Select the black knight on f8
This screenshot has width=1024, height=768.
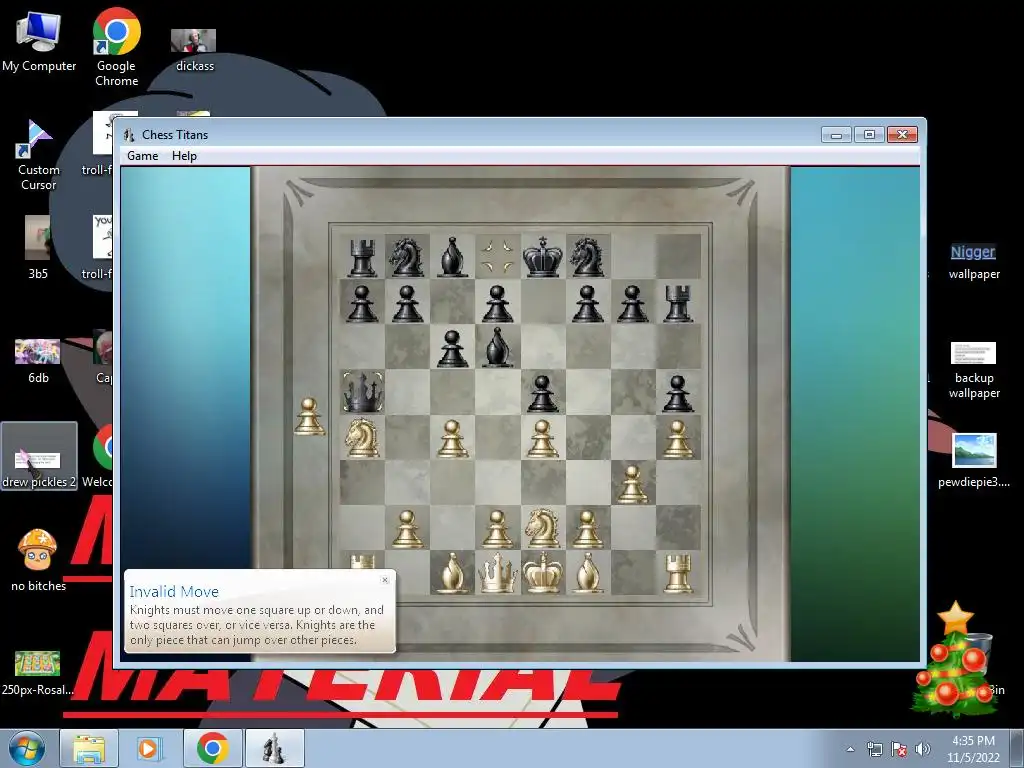pos(588,257)
